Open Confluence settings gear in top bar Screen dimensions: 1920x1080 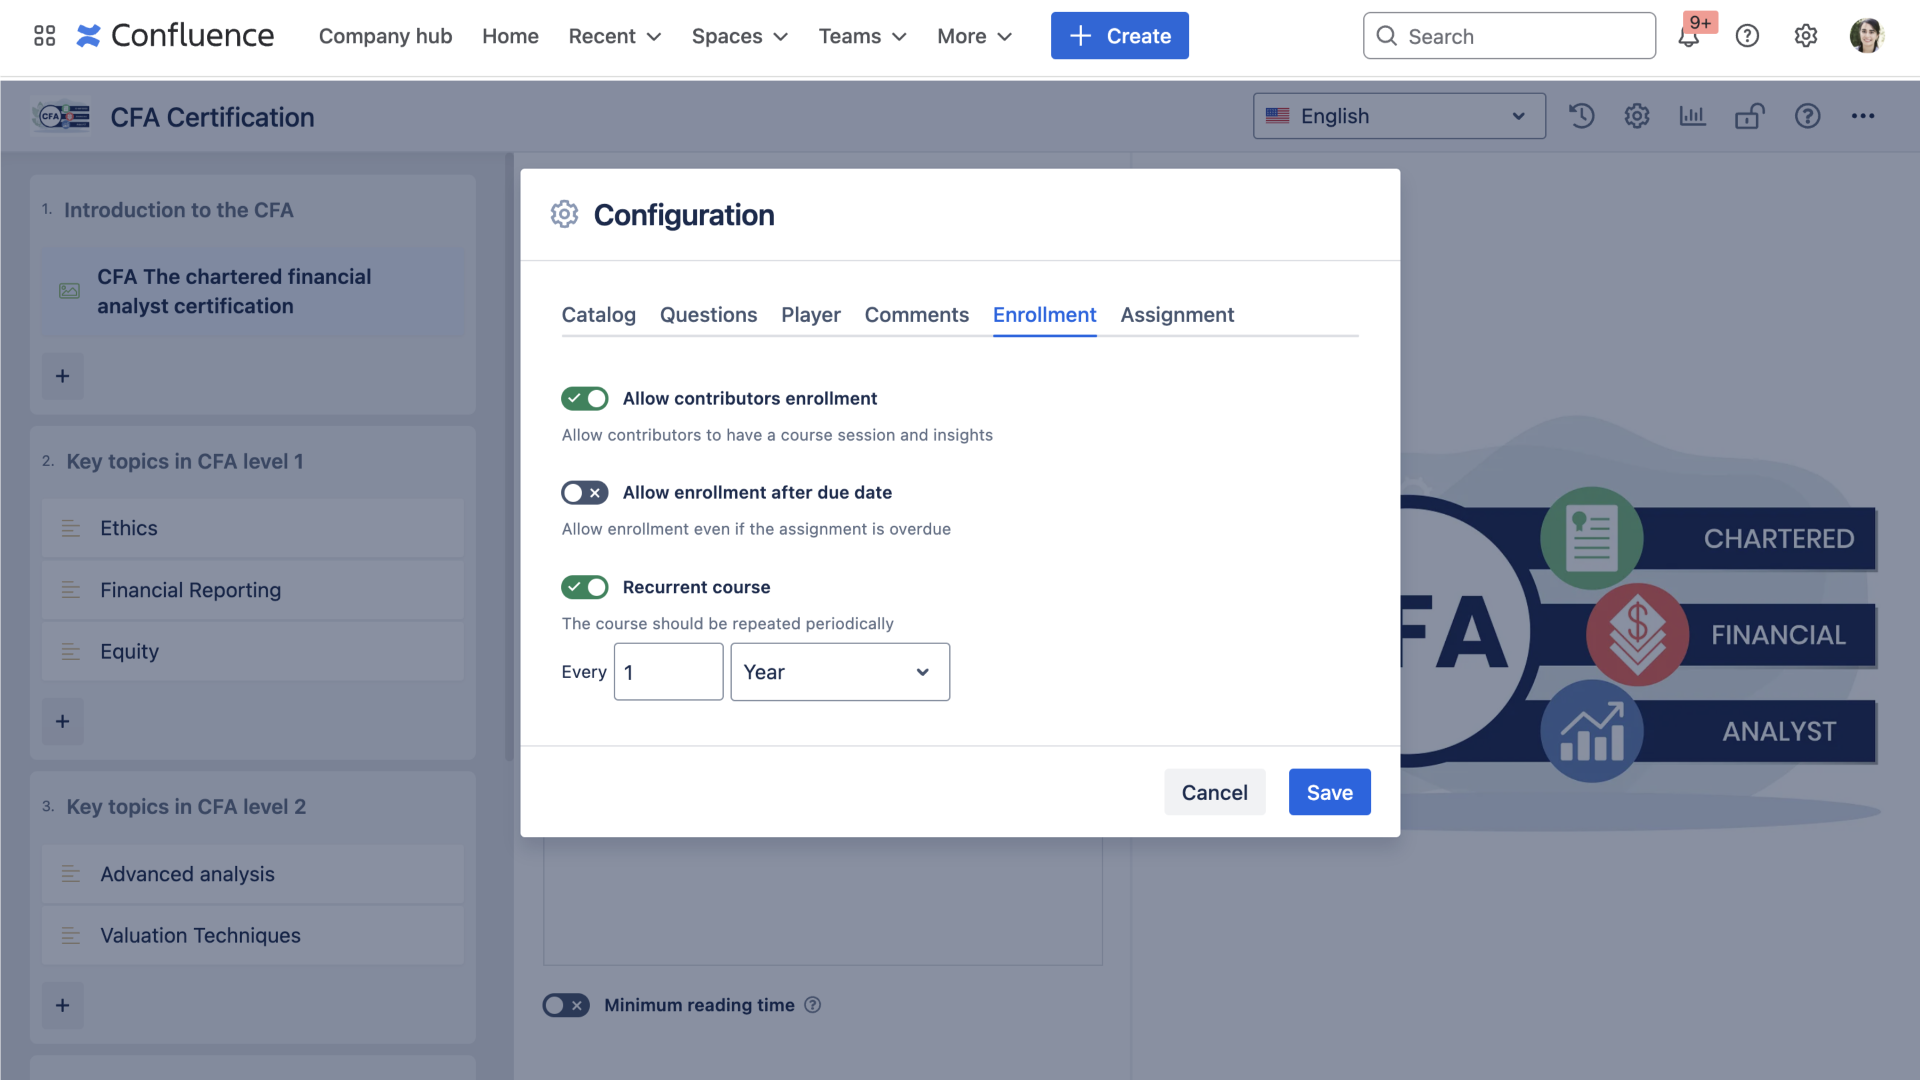click(x=1805, y=36)
